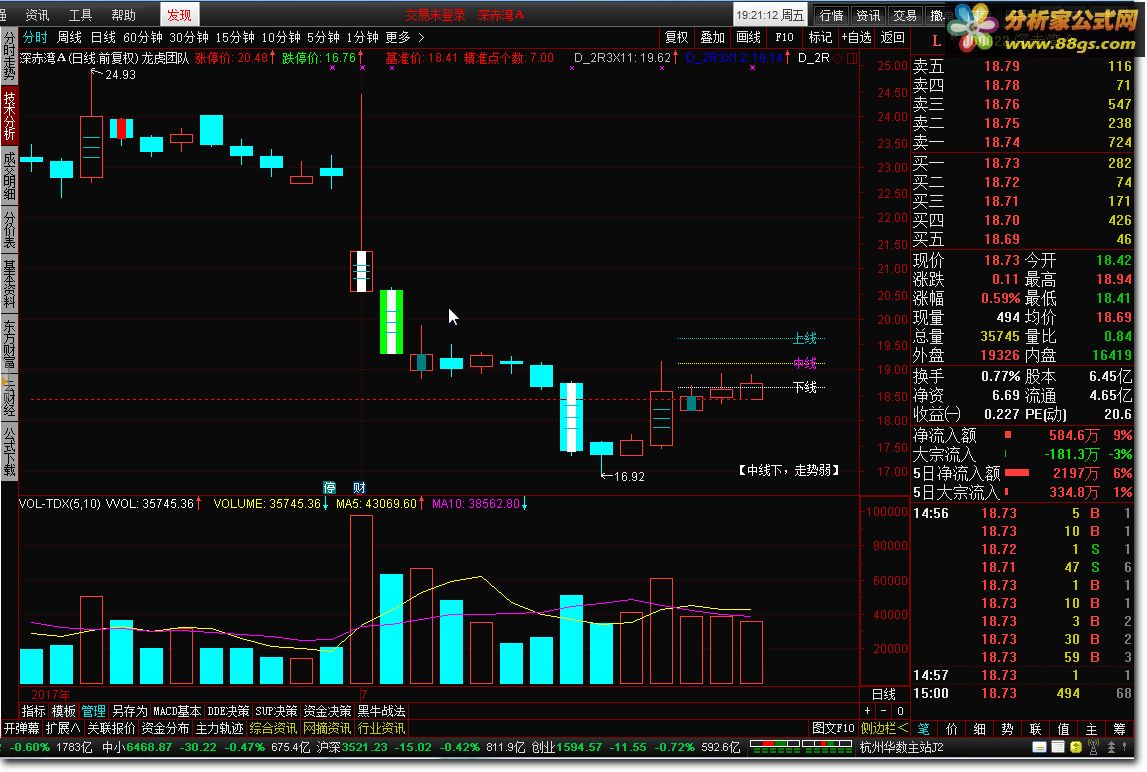The height and width of the screenshot is (772, 1147).
Task: Click 另存为 save-as tab
Action: coord(129,711)
